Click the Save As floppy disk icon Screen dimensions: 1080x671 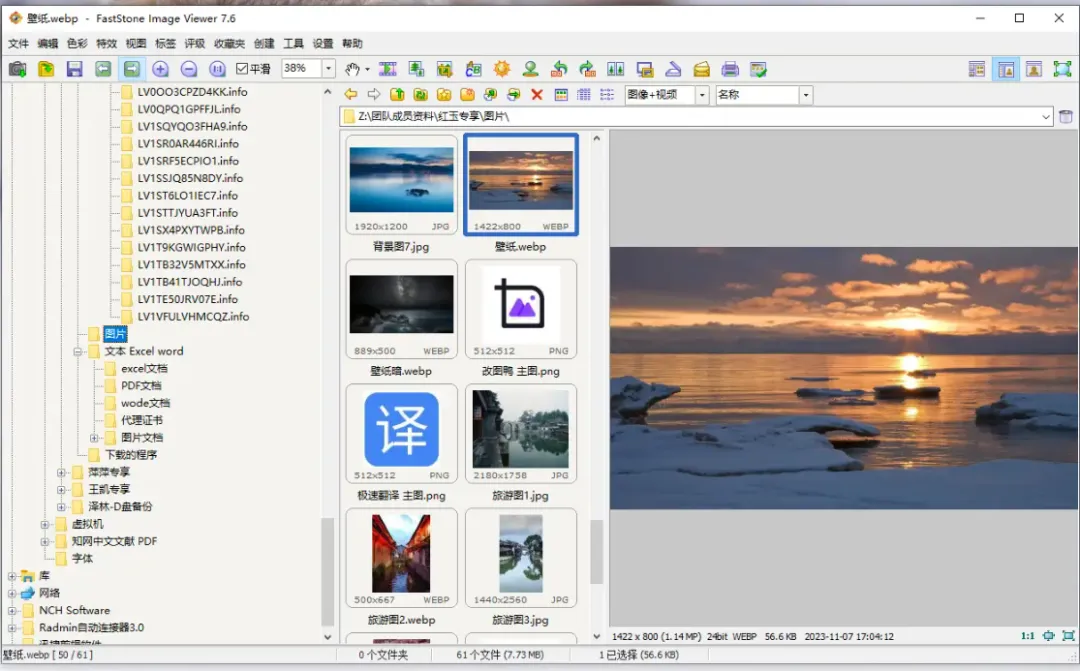(x=74, y=69)
